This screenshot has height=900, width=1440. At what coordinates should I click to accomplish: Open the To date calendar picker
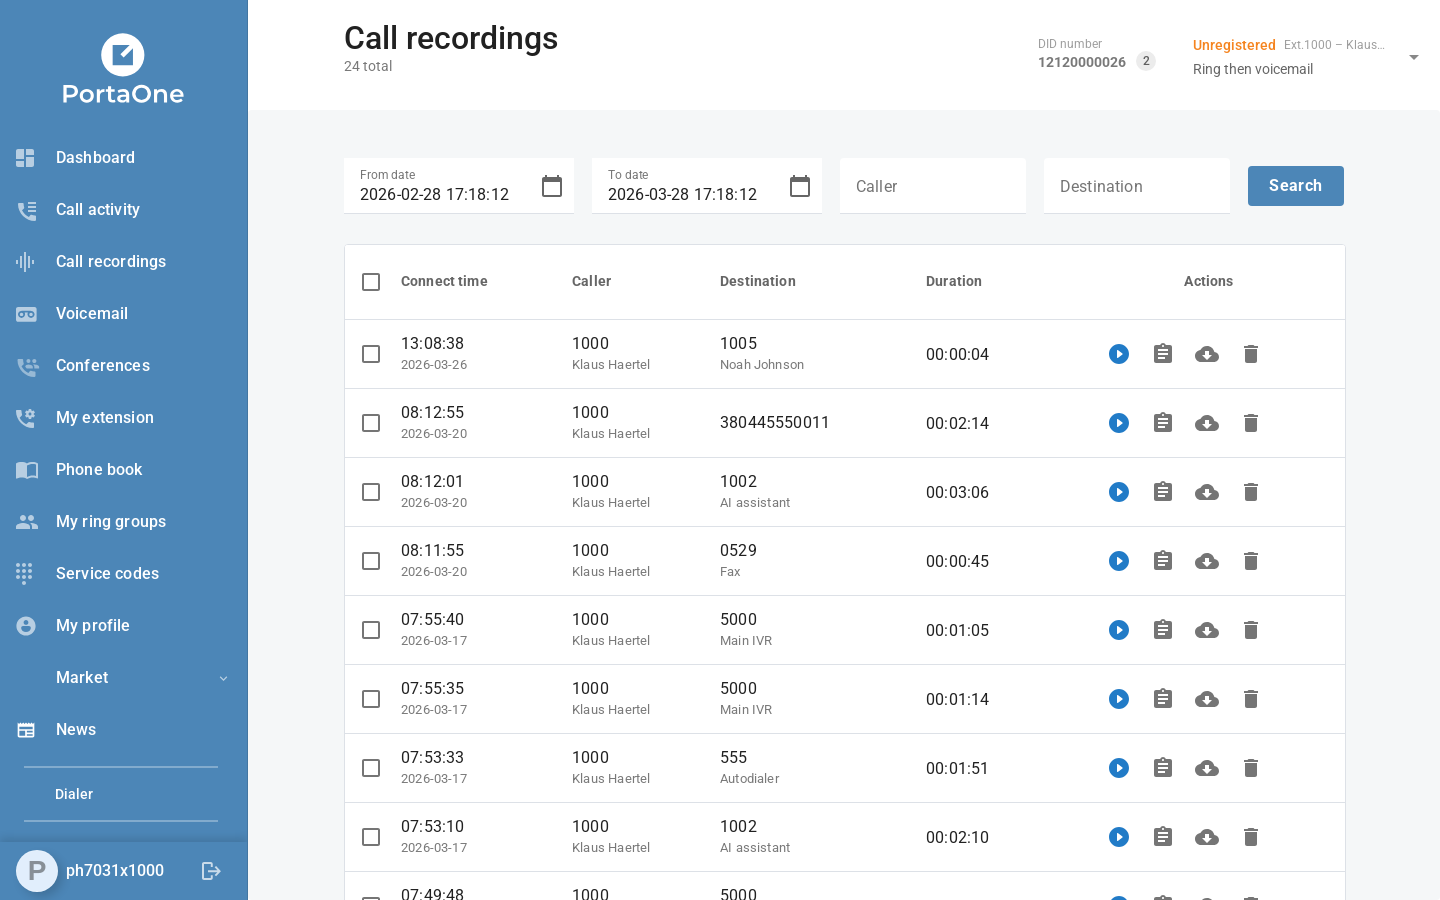(x=800, y=186)
